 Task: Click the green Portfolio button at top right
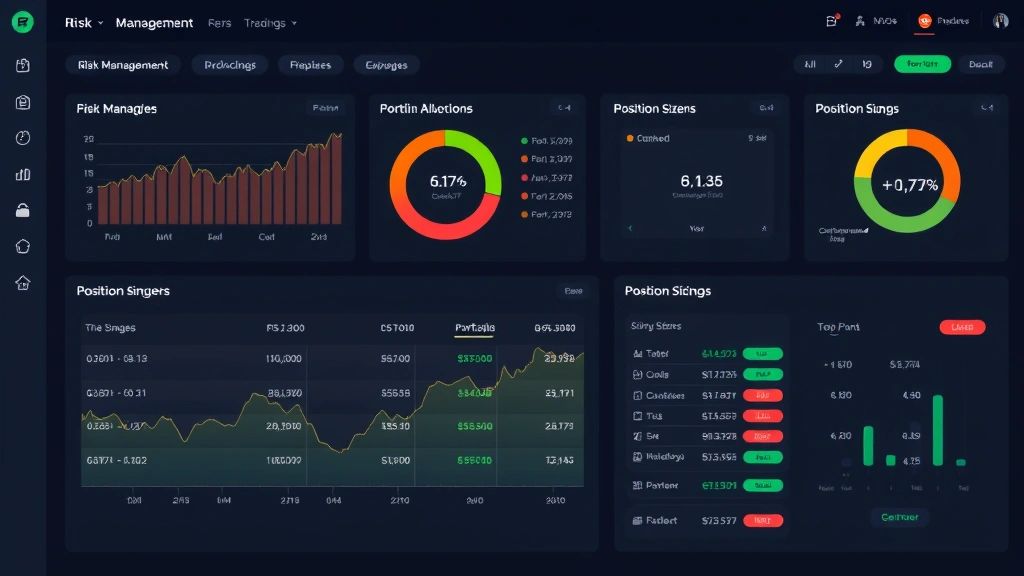pos(921,63)
